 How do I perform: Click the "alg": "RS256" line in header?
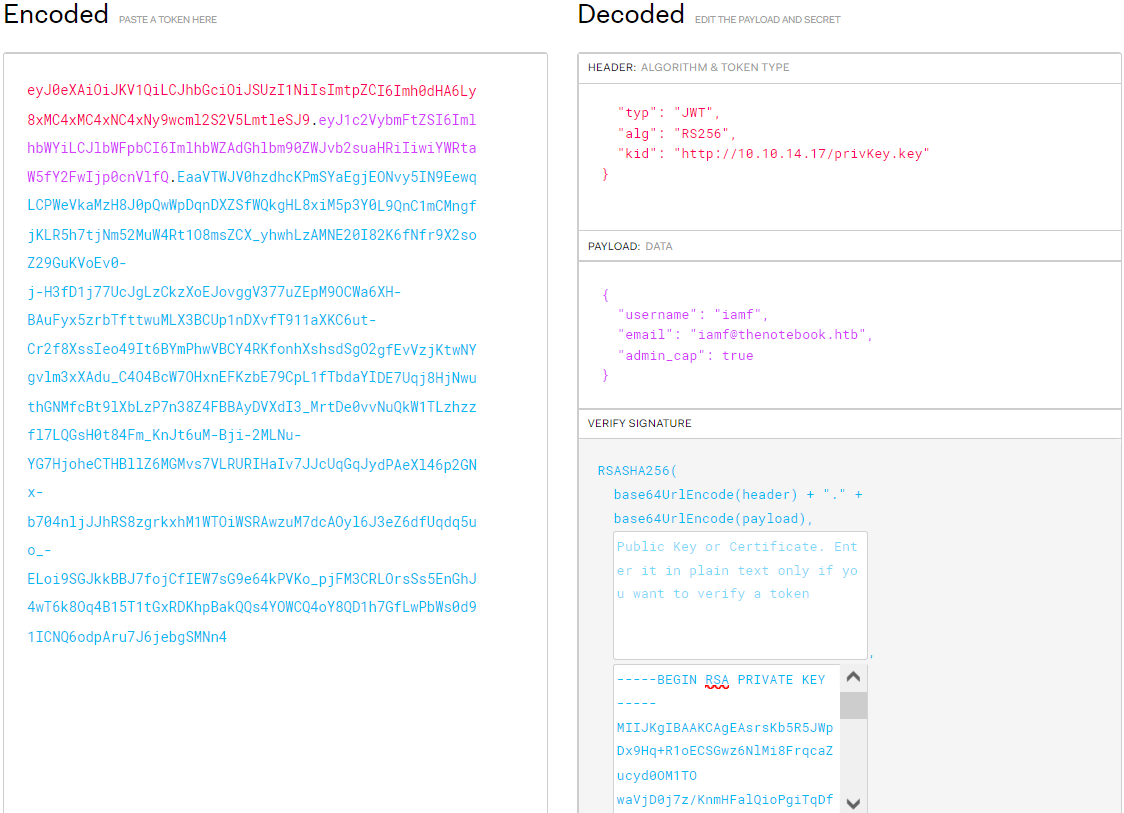pyautogui.click(x=677, y=133)
